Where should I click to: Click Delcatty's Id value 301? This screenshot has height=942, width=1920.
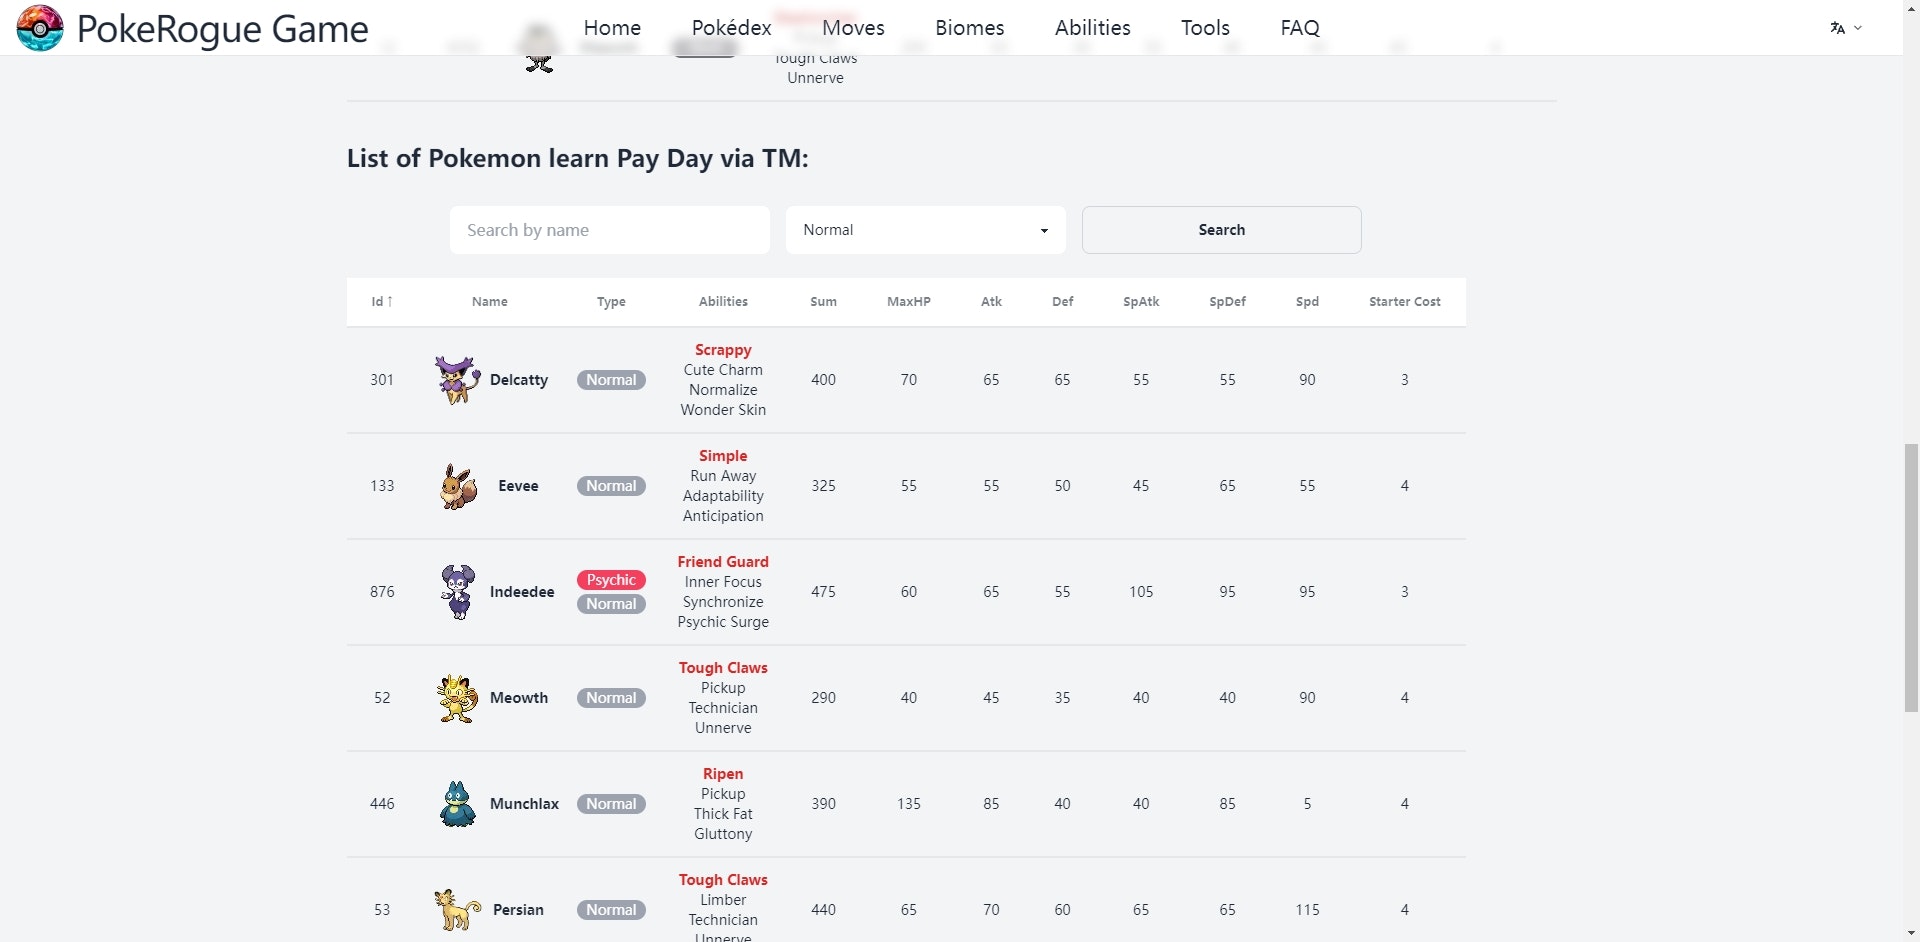pyautogui.click(x=382, y=380)
